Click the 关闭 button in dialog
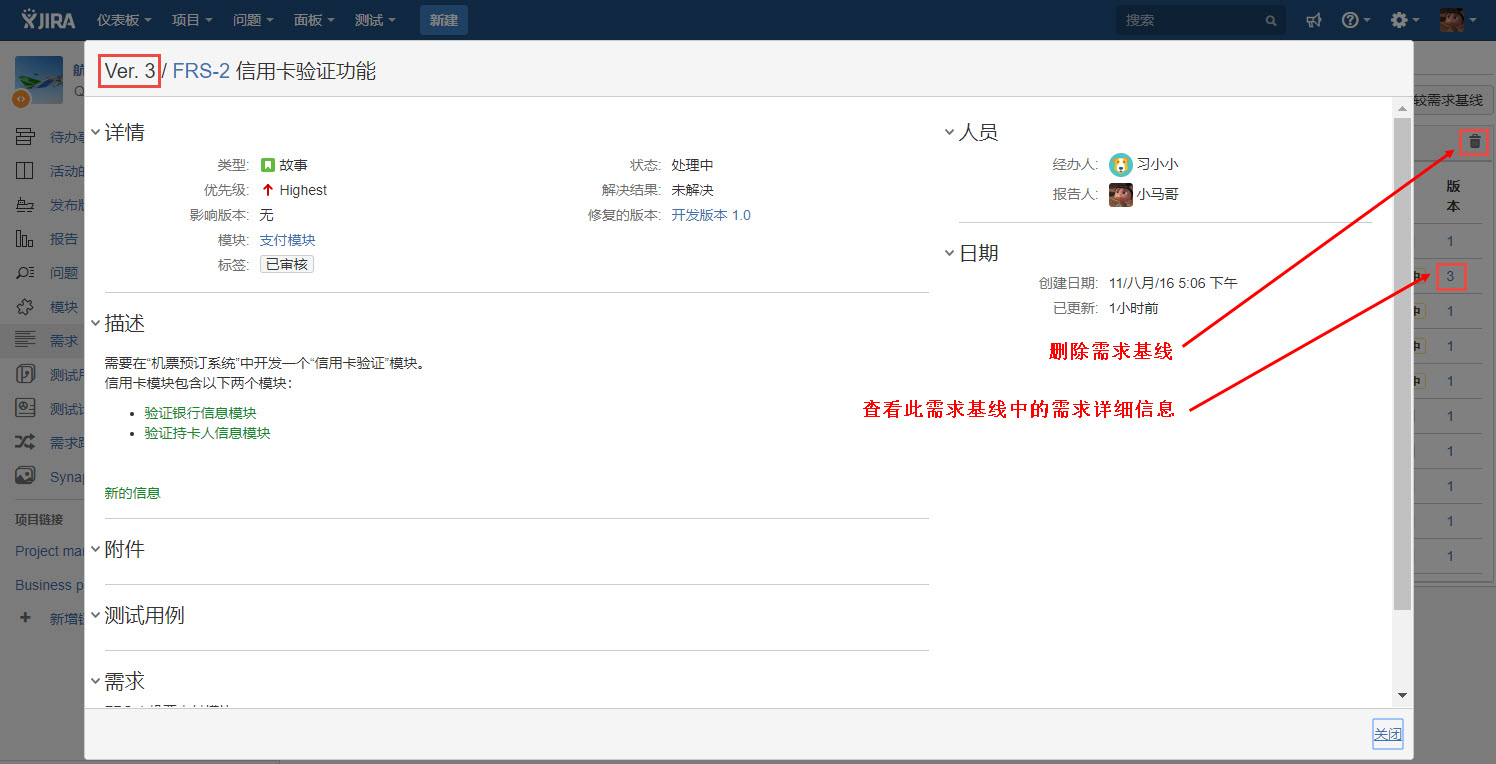This screenshot has height=764, width=1496. pos(1387,734)
